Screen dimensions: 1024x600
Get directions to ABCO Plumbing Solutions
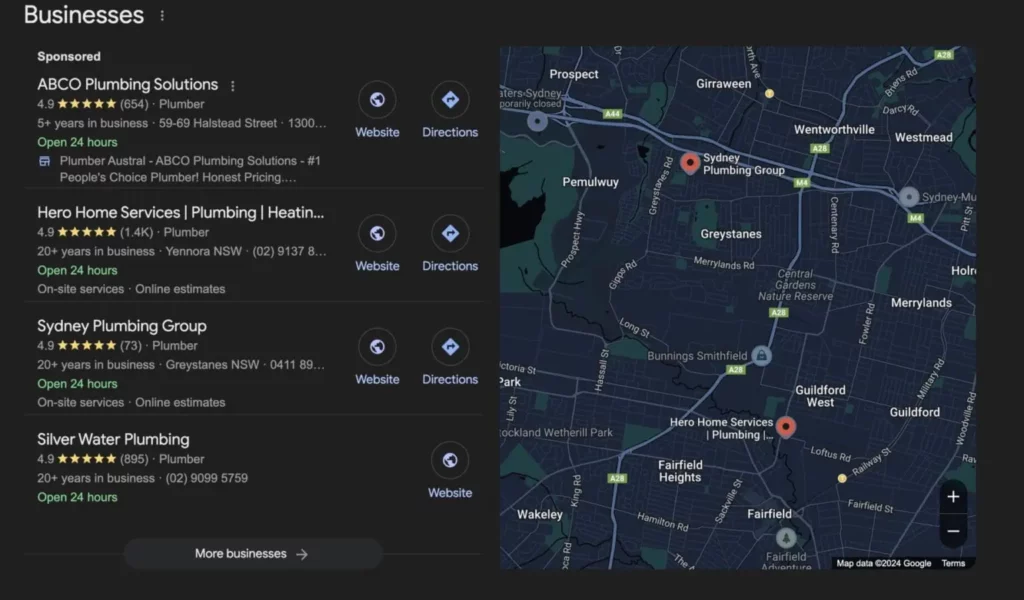click(450, 100)
